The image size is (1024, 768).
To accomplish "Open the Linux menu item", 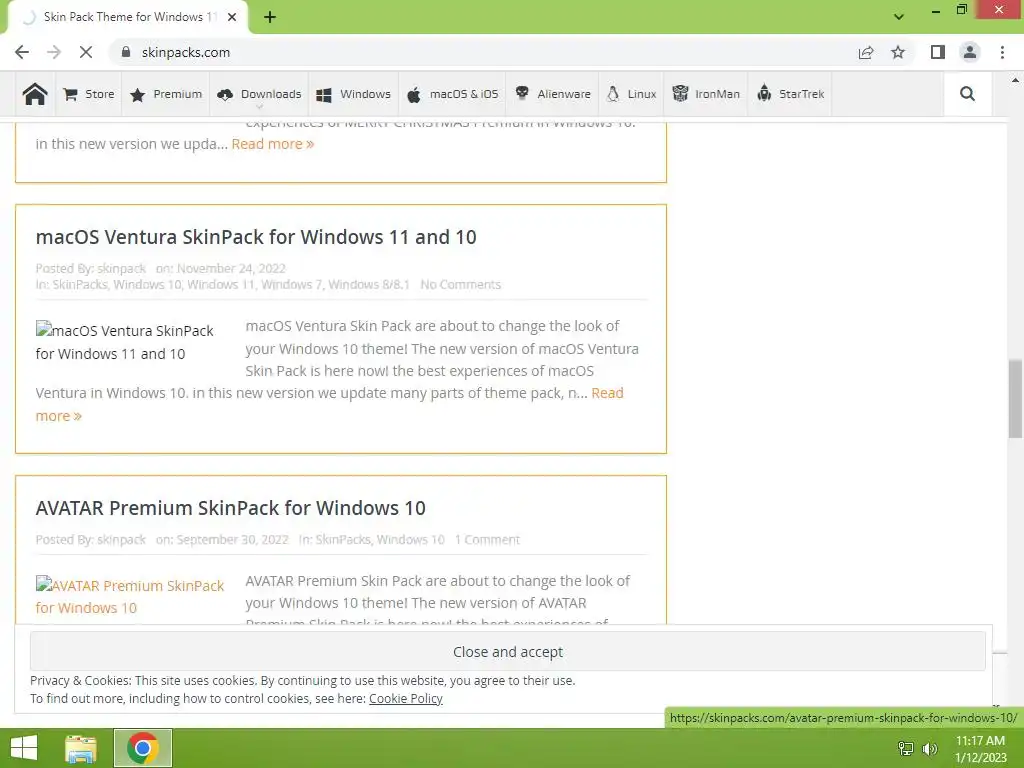I will (631, 94).
